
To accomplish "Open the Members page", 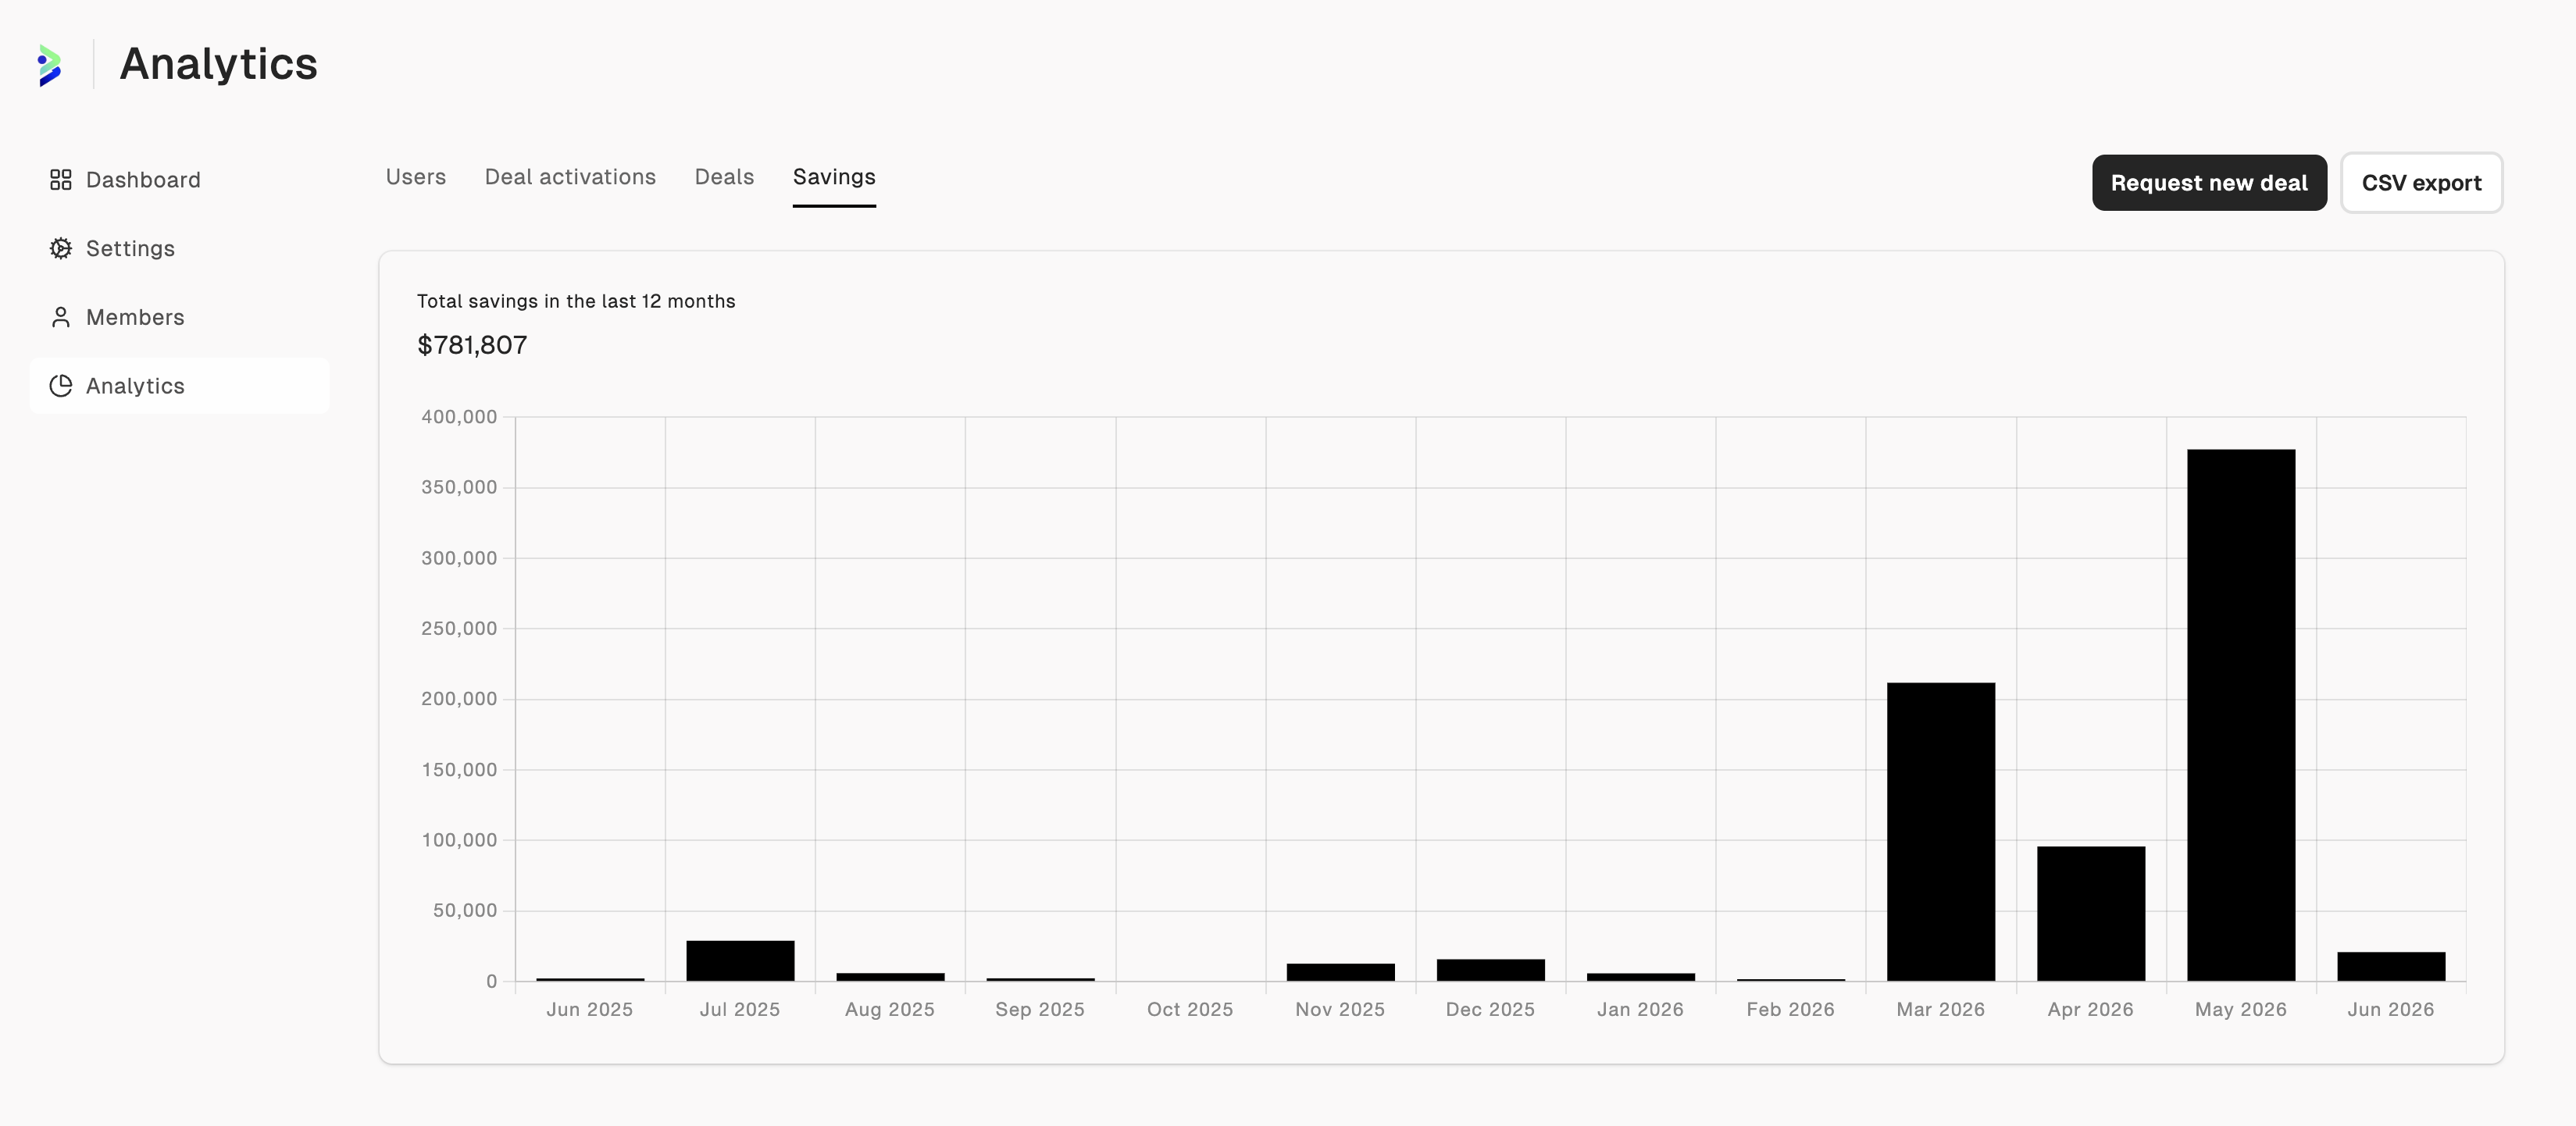I will tap(180, 318).
